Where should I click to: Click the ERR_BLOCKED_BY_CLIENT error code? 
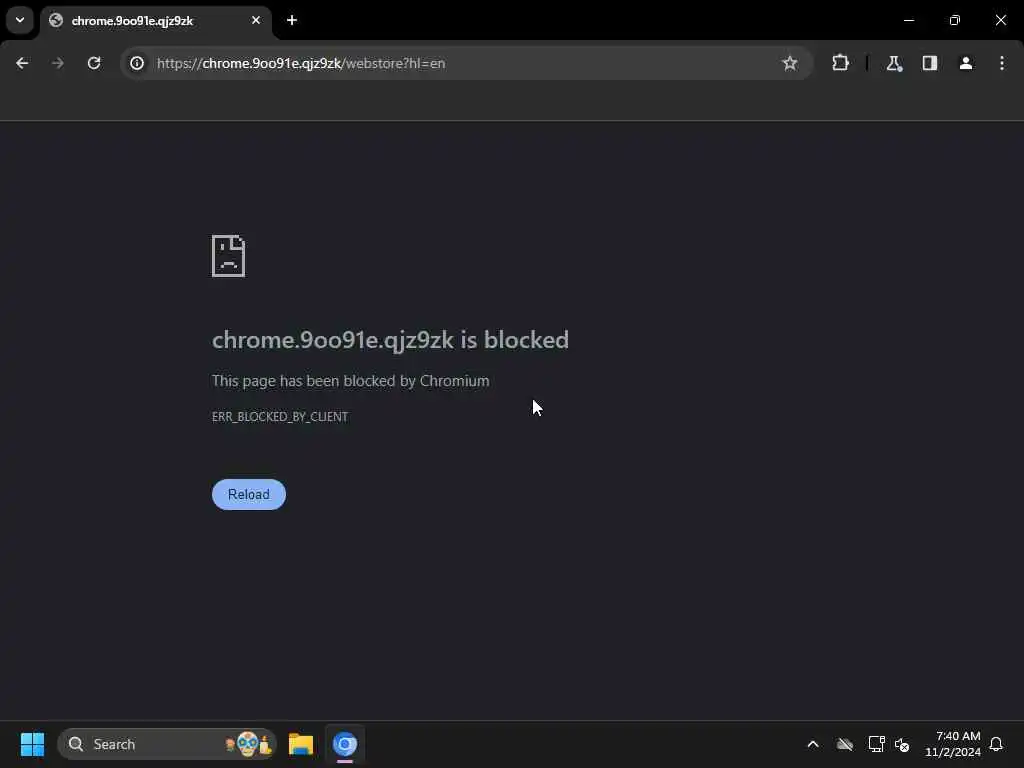click(x=280, y=417)
